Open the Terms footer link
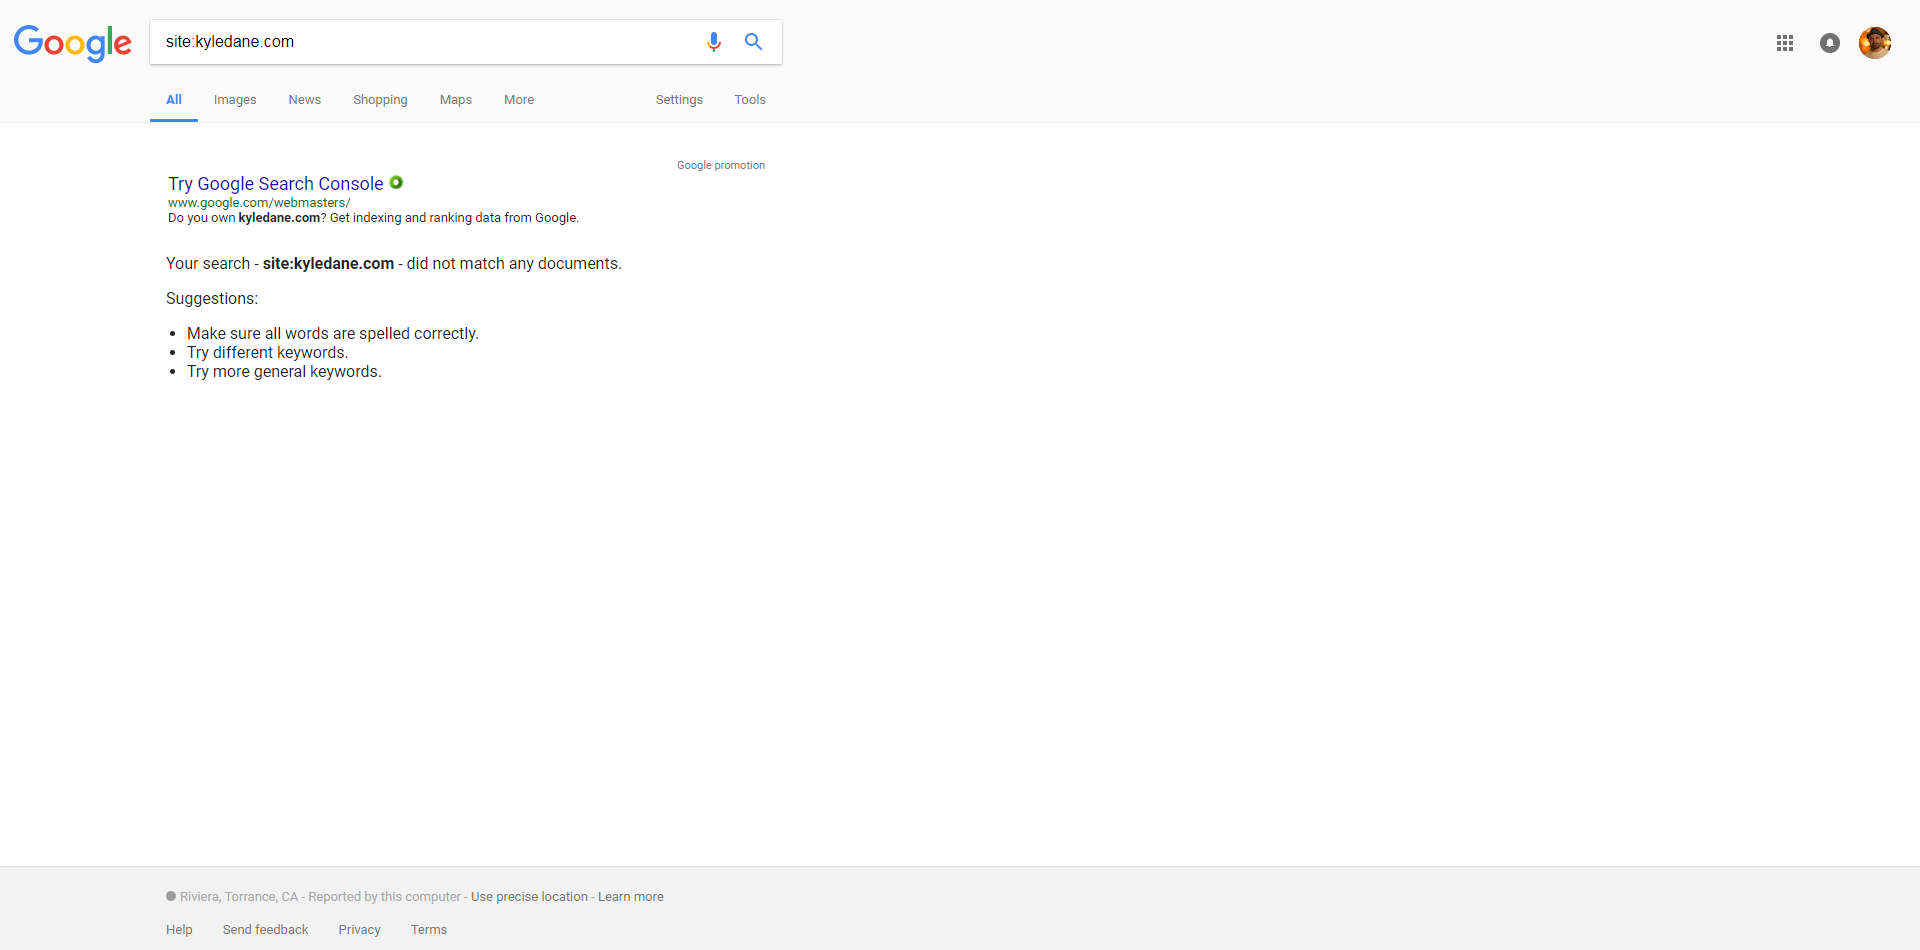The width and height of the screenshot is (1920, 950). tap(429, 930)
